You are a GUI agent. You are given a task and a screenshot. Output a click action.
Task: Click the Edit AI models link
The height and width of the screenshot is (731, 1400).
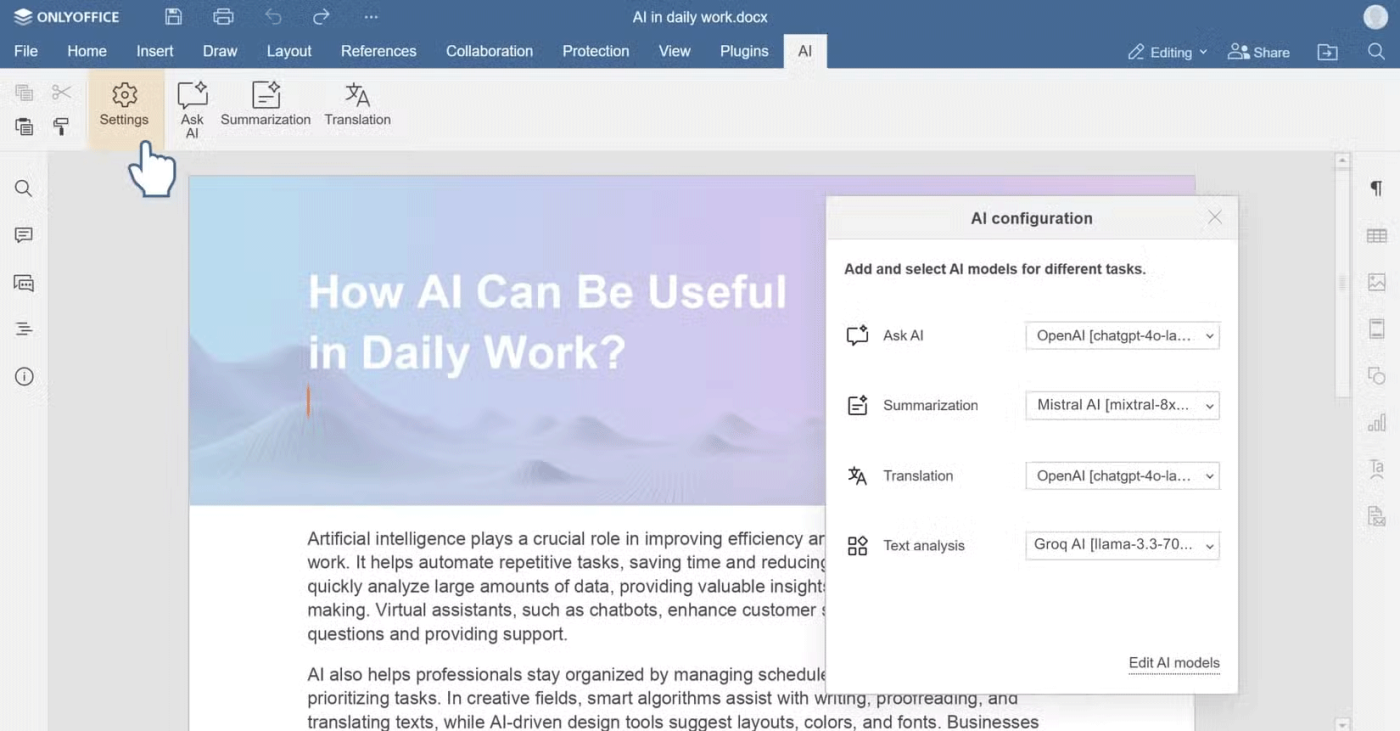click(x=1173, y=663)
